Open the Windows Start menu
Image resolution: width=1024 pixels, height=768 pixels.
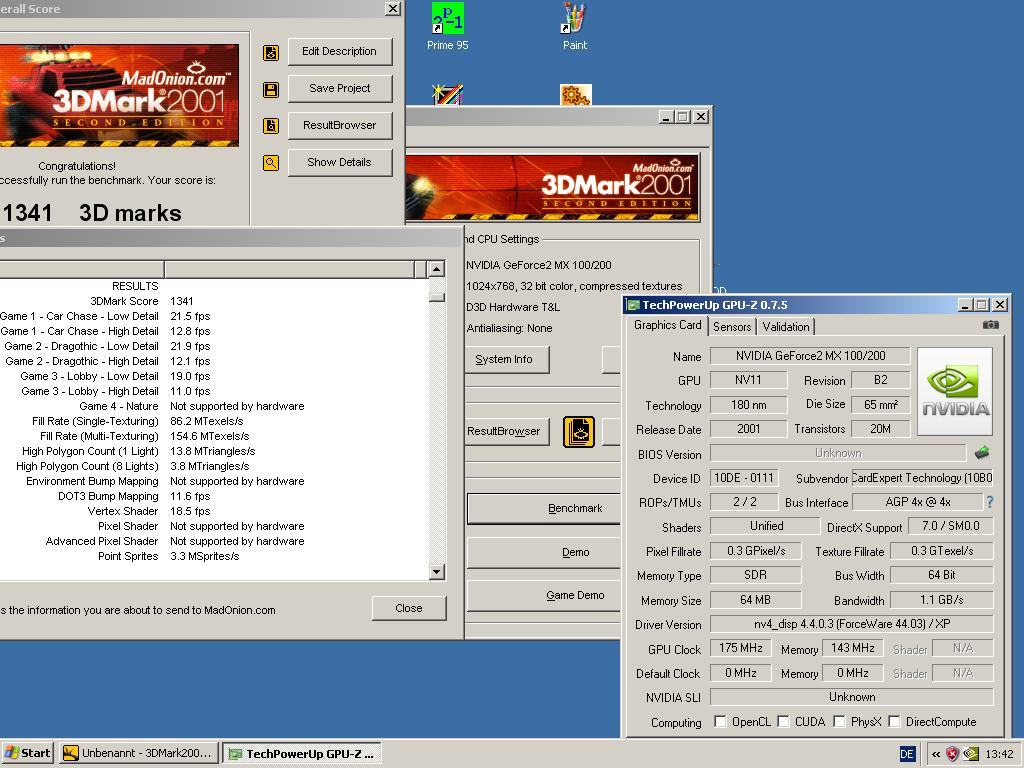point(27,754)
